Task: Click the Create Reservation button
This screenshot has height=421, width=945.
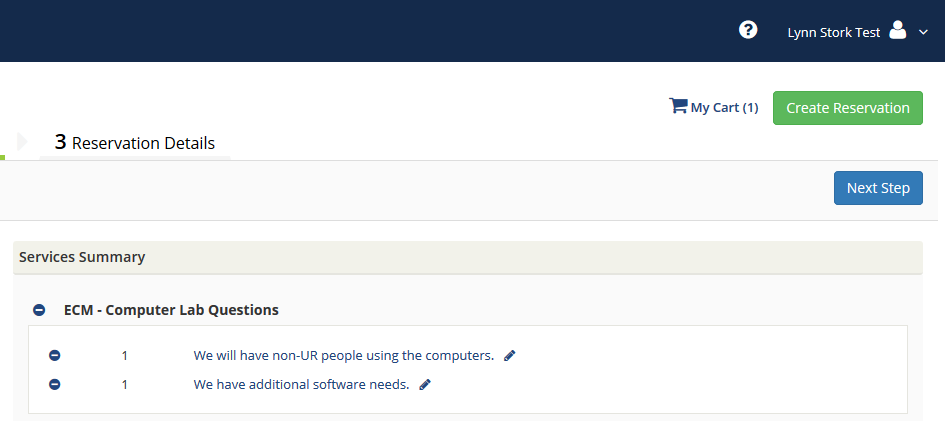Action: point(847,108)
